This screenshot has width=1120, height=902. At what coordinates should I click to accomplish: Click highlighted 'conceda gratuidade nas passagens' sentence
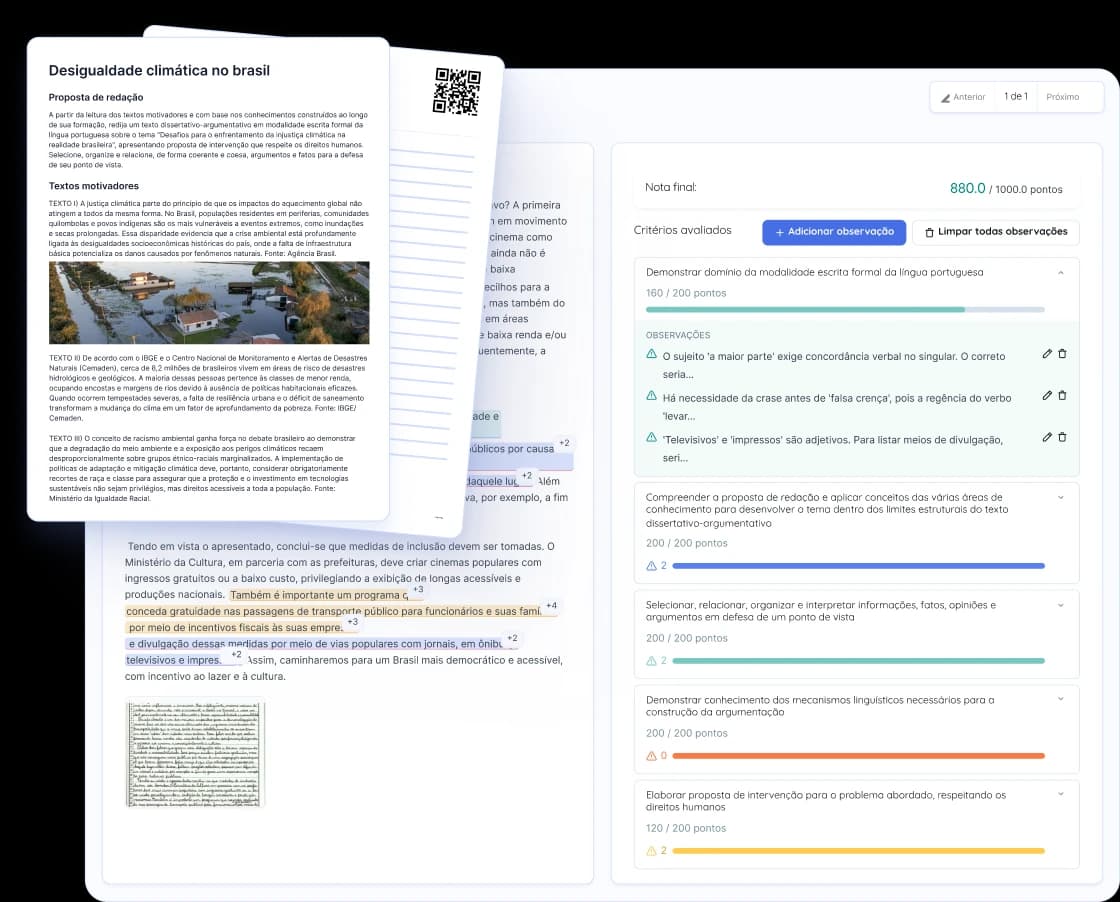point(334,611)
